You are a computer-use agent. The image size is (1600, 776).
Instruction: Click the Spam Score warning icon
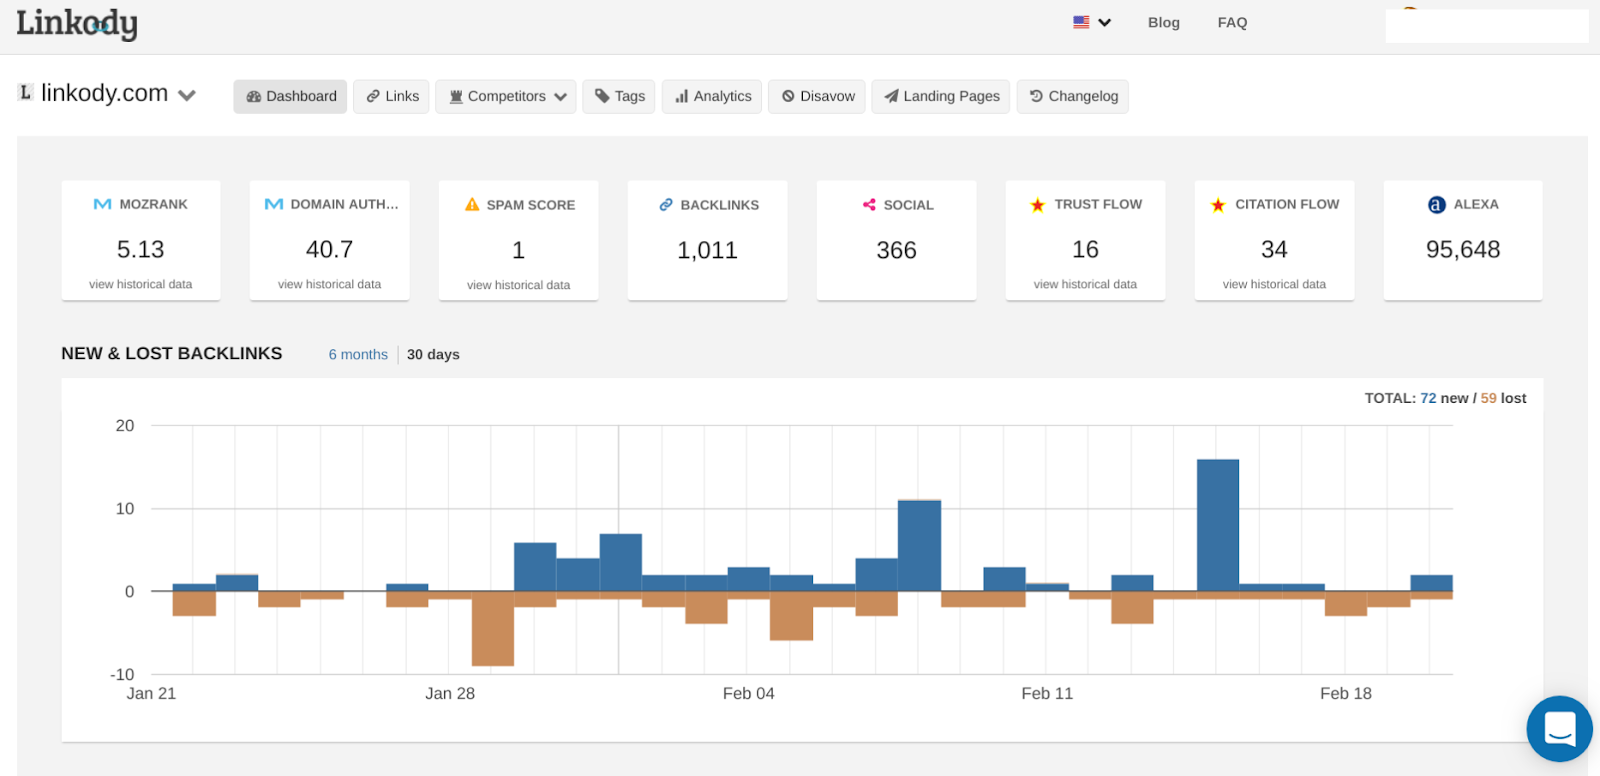472,205
